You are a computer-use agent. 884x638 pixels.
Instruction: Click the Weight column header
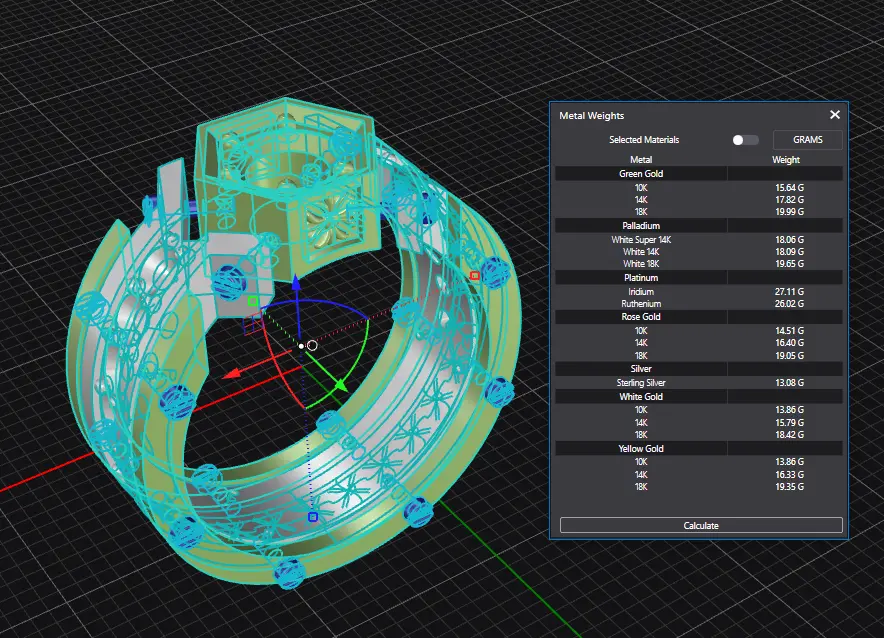tap(786, 160)
